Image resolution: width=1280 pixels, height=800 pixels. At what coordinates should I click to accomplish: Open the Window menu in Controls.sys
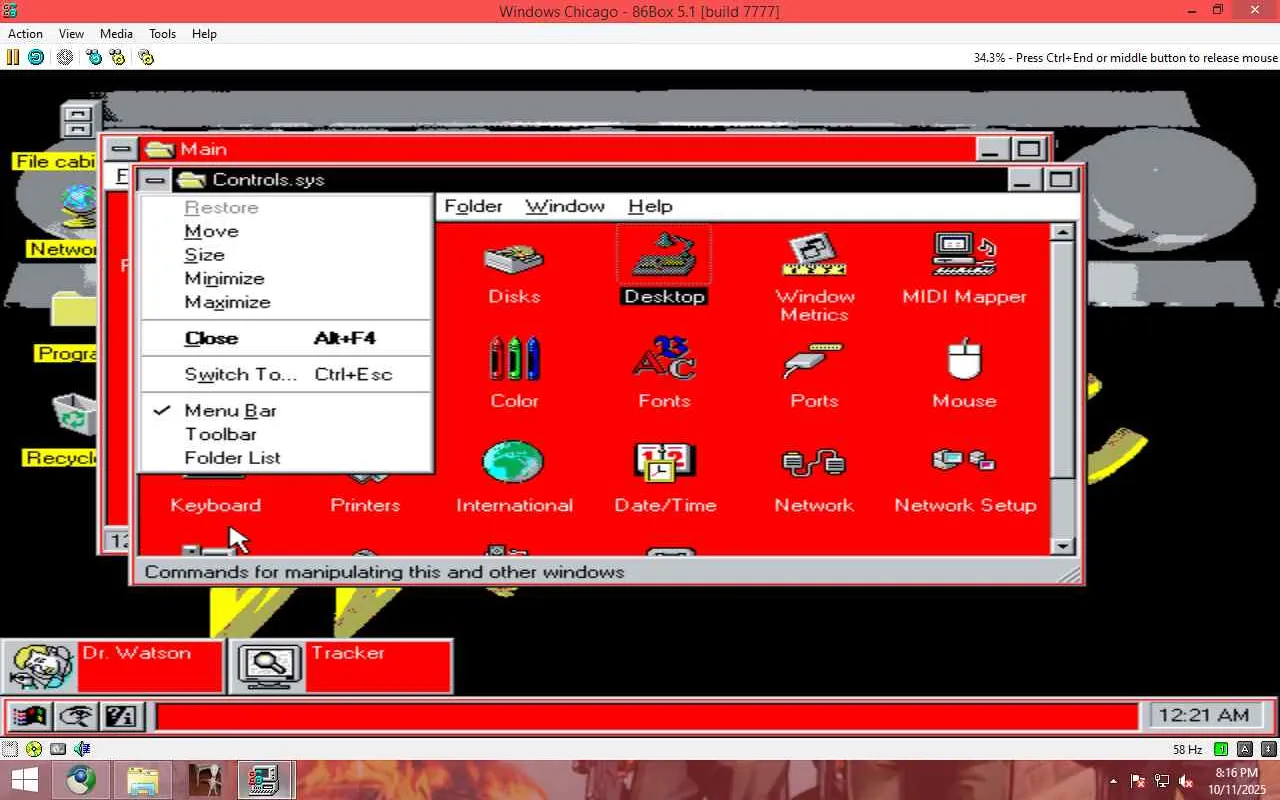coord(565,206)
